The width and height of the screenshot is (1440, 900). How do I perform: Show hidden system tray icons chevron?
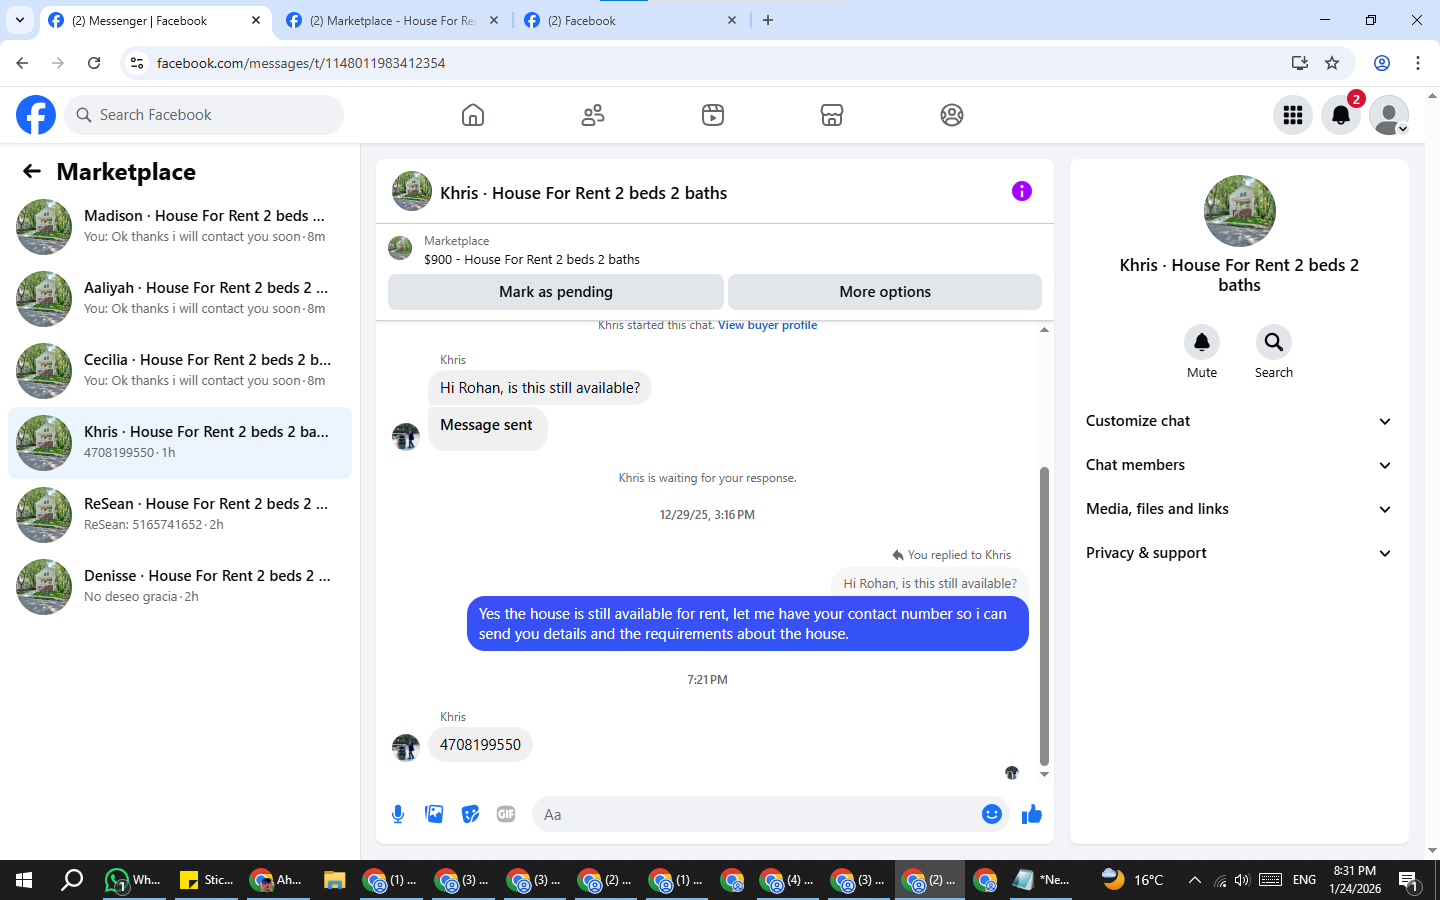[1194, 880]
